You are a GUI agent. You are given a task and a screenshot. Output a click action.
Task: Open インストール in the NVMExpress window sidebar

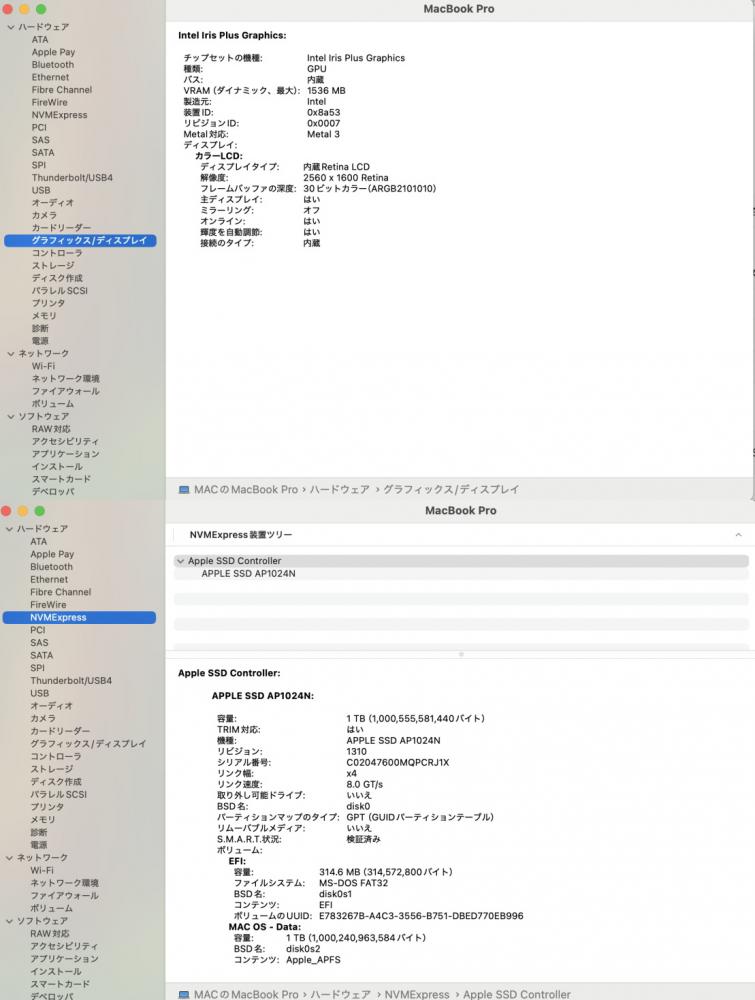click(55, 971)
